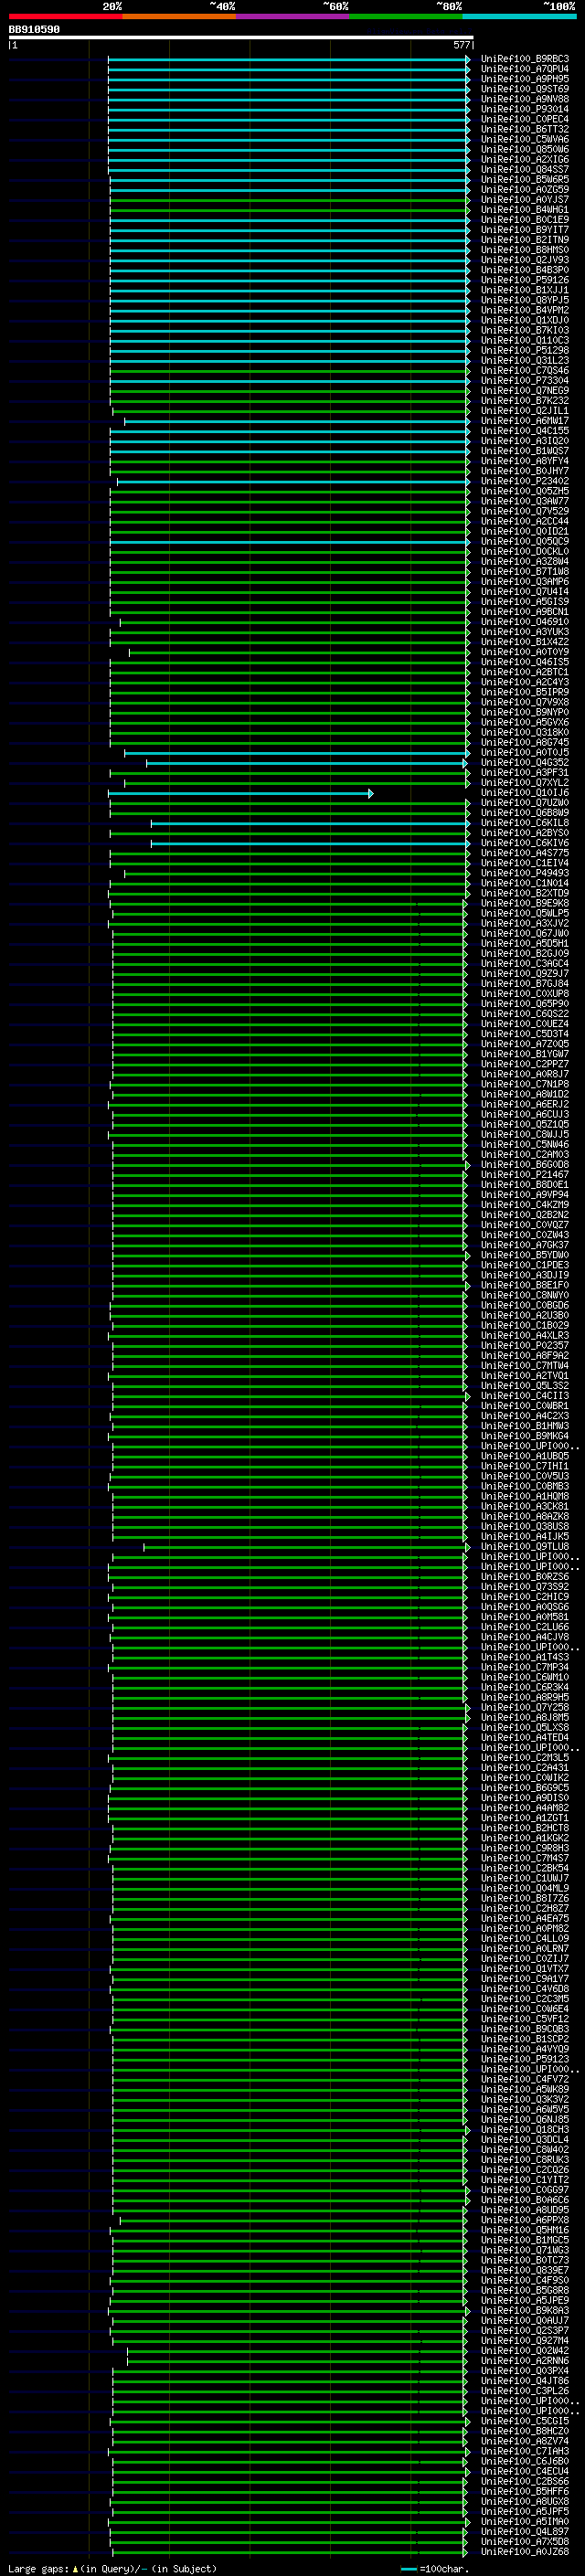Screen dimensions: 585x2576
Task: Select label UniRef100_Q8YPJ5
Action: tap(525, 300)
